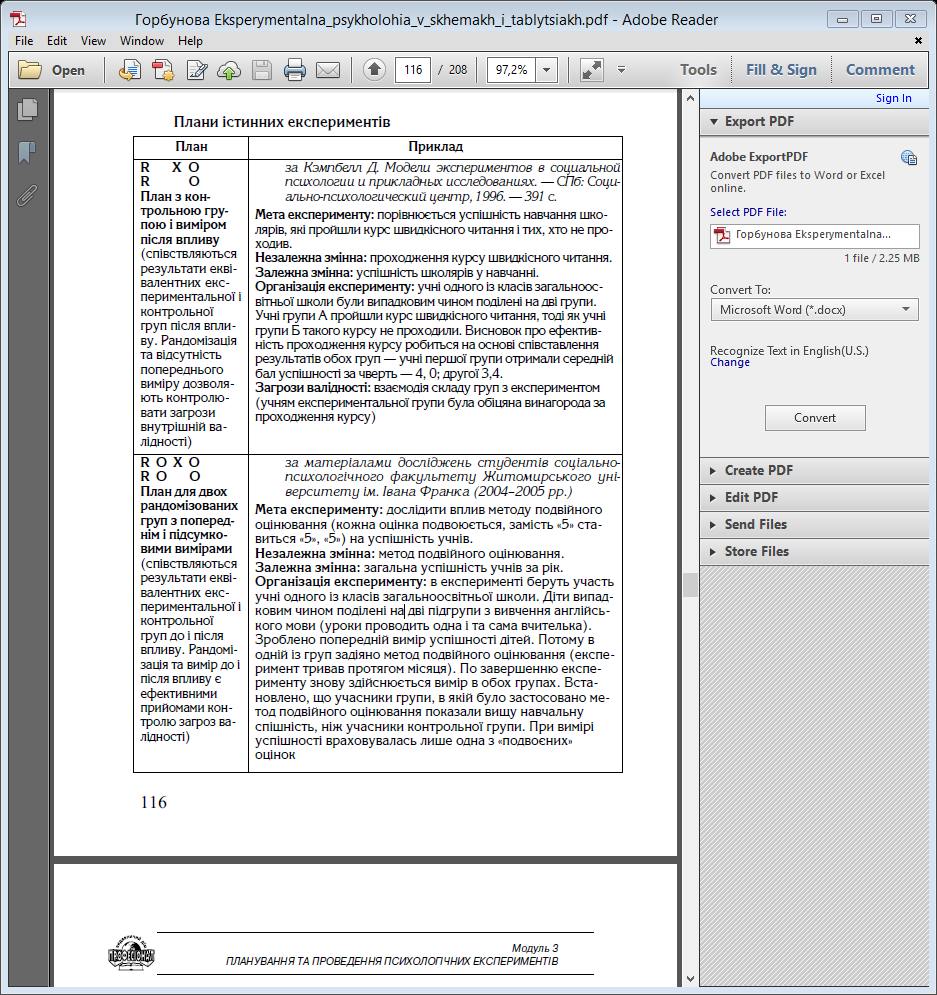Print the document using printer icon
This screenshot has height=995, width=937.
(x=295, y=70)
